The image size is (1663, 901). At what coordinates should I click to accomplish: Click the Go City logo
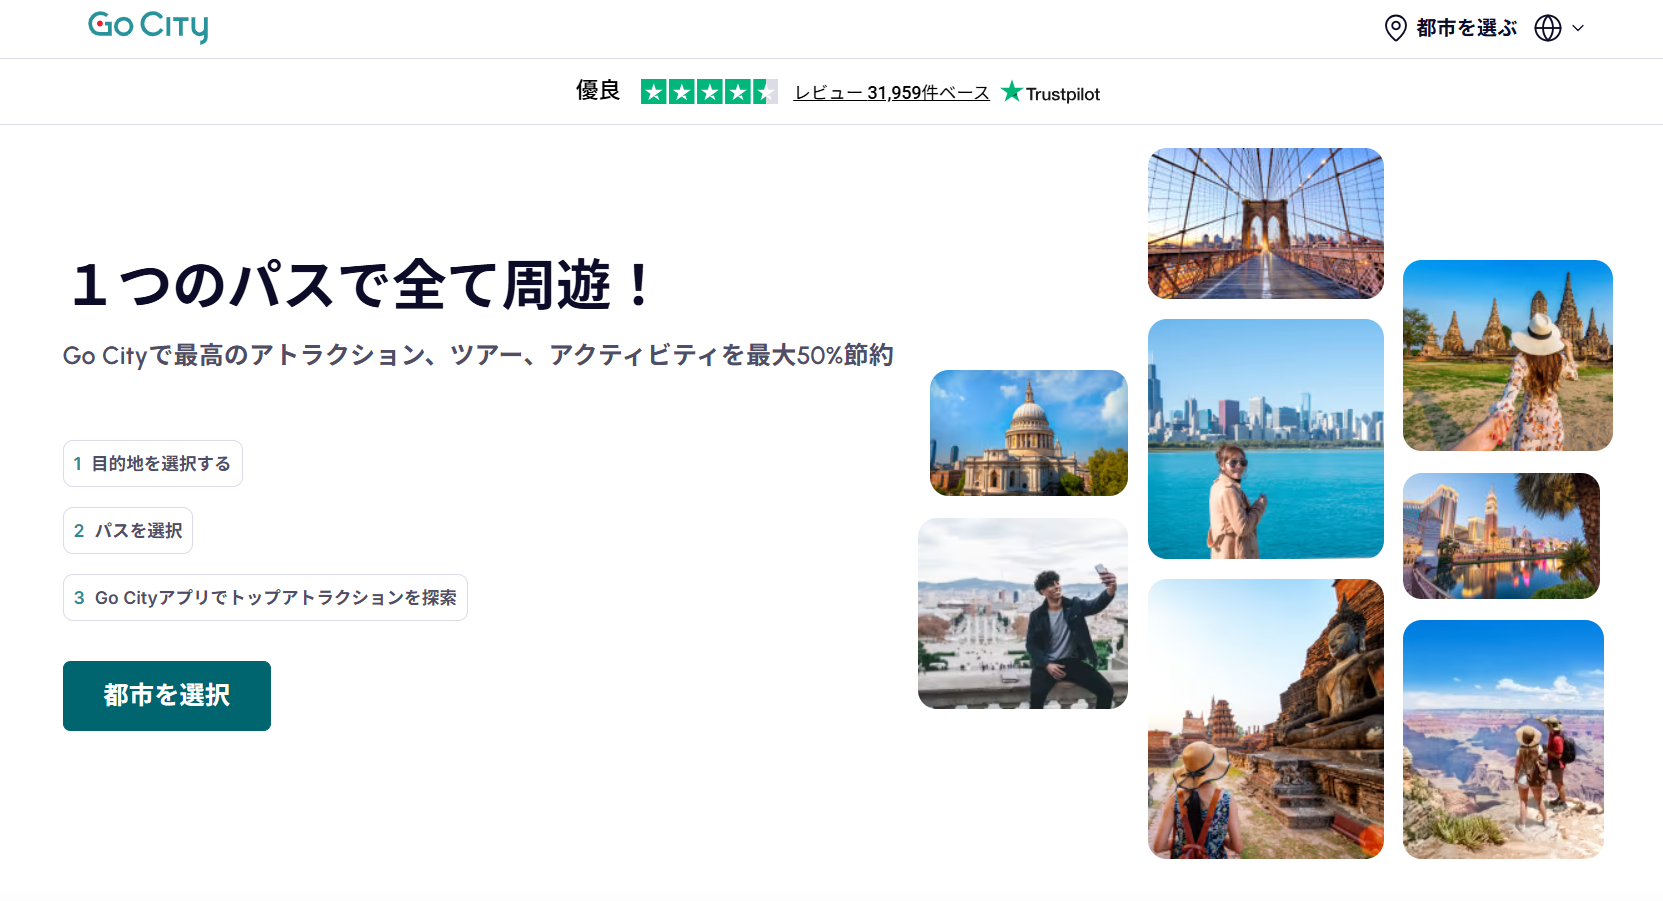(x=148, y=27)
